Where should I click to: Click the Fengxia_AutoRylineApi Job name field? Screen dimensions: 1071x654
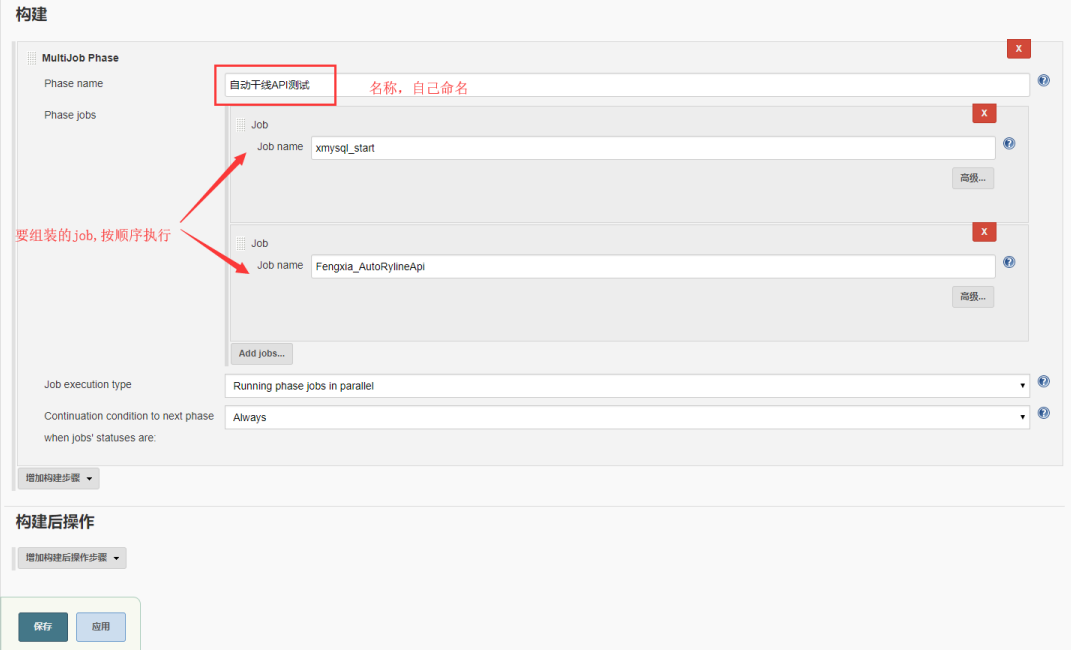[653, 267]
